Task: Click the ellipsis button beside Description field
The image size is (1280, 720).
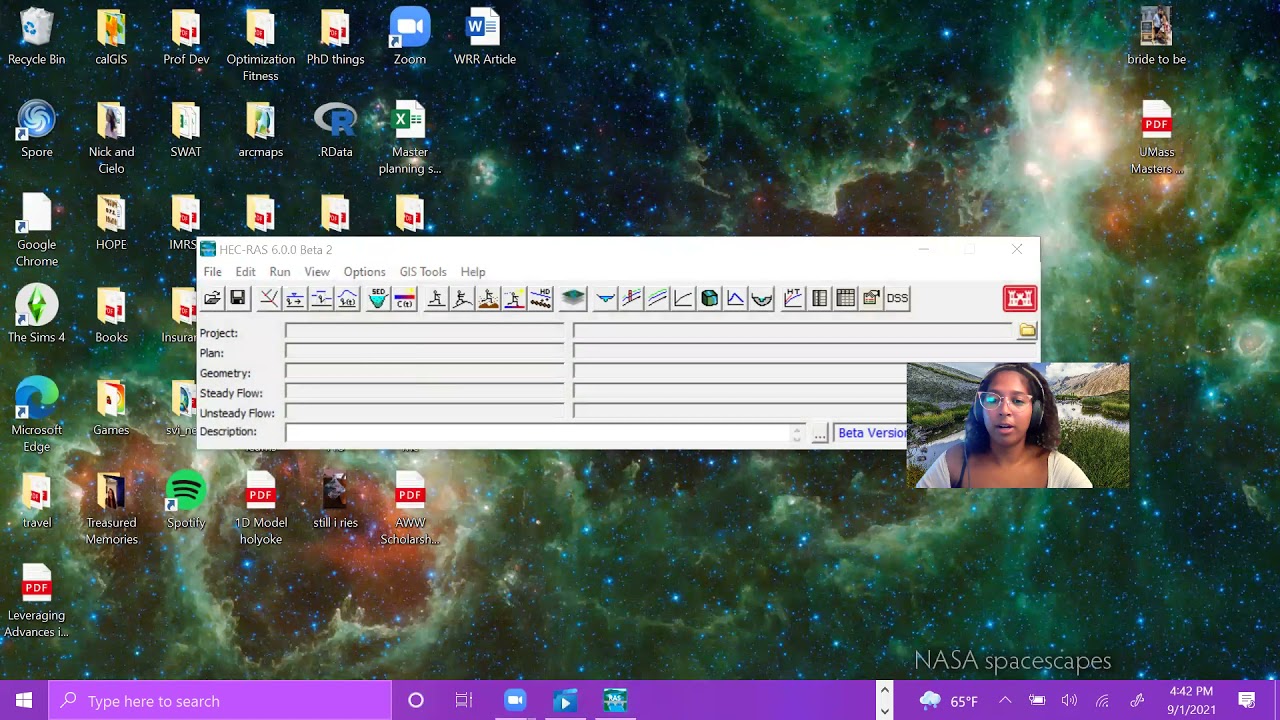Action: click(820, 433)
